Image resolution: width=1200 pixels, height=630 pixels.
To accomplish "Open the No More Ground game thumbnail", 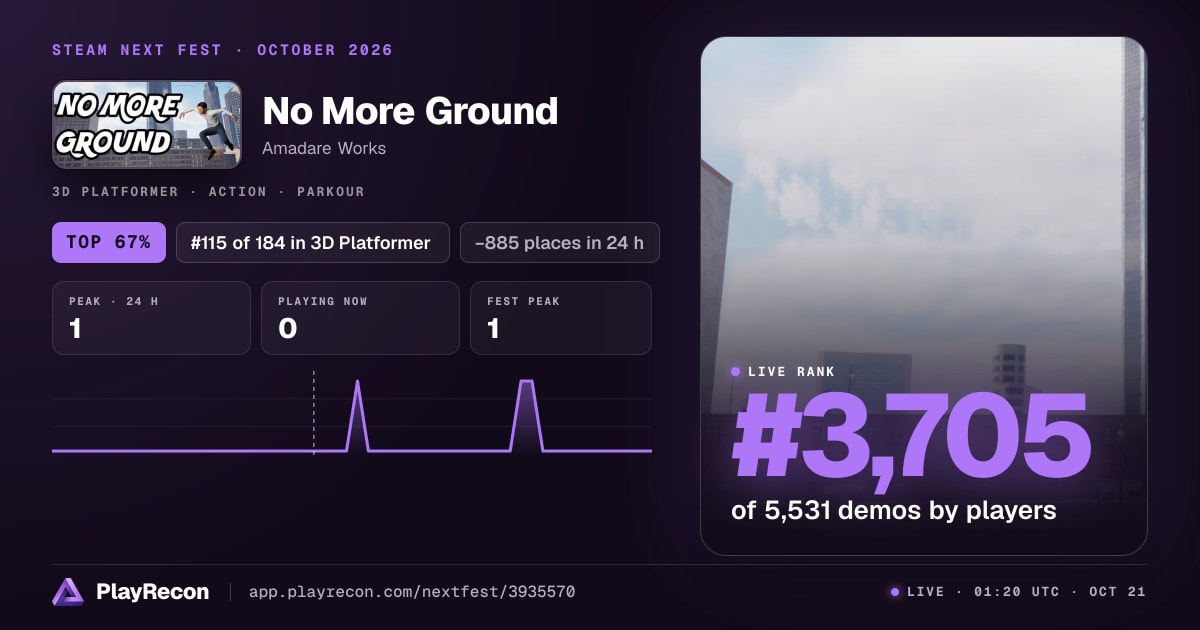I will point(147,125).
